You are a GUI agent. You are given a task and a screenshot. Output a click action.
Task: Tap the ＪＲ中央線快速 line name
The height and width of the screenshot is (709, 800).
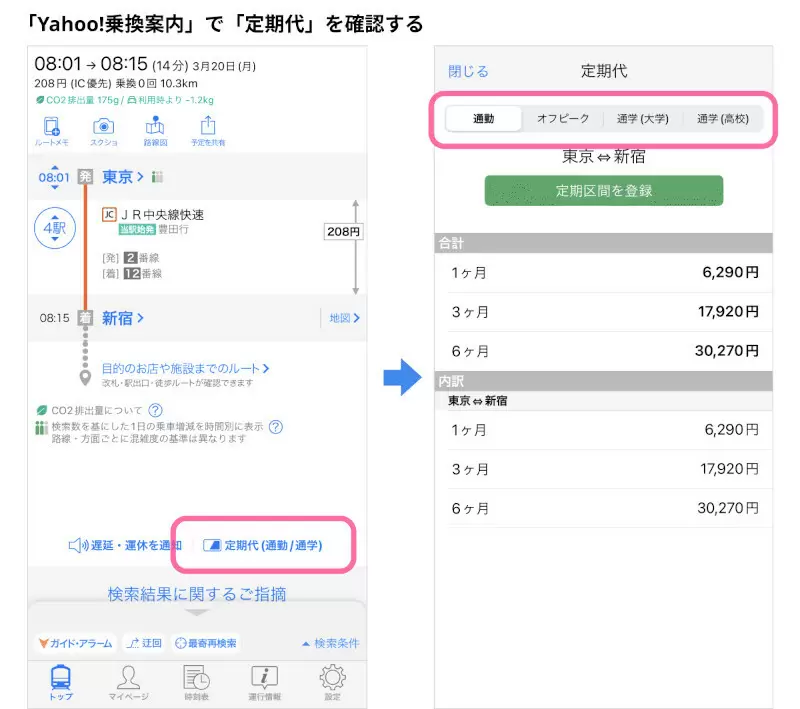click(162, 214)
